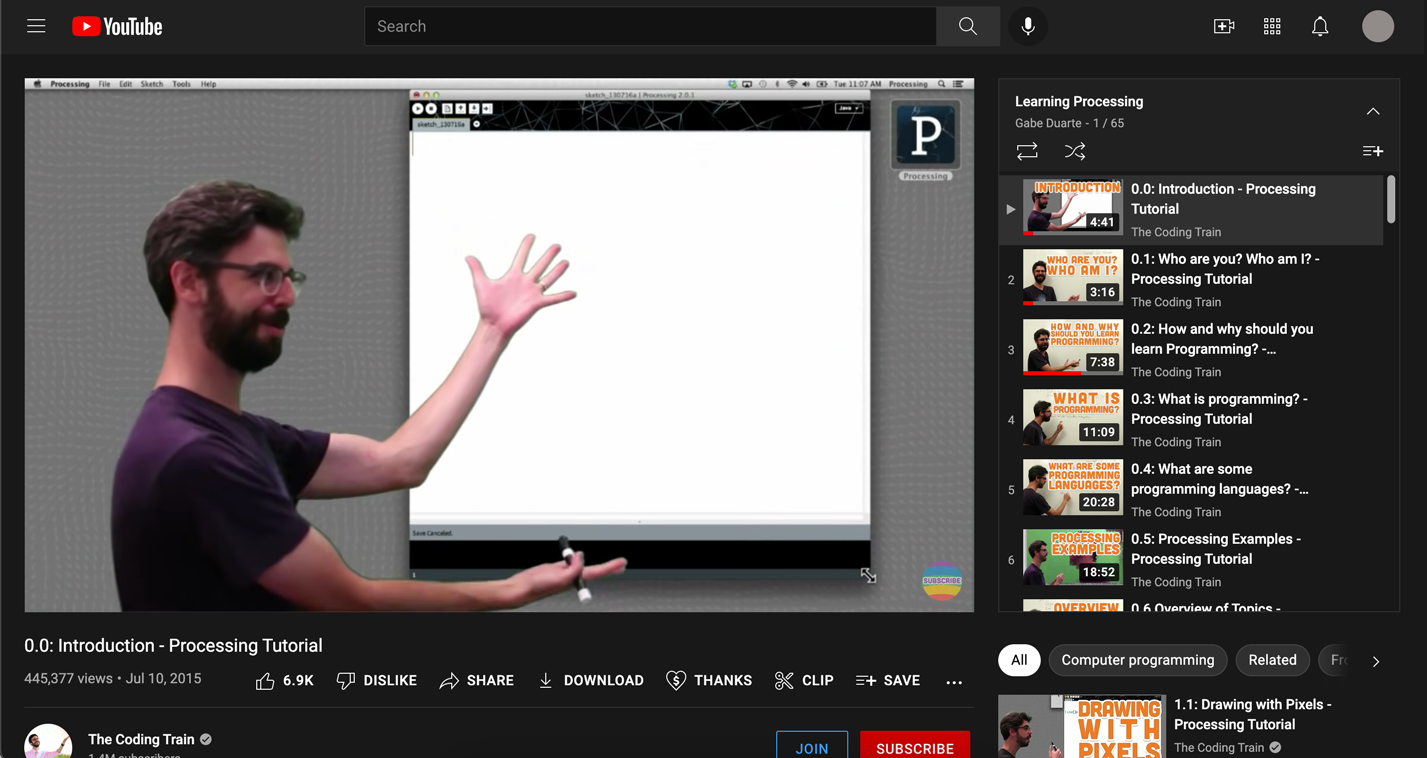This screenshot has height=758, width=1427.
Task: Go to the YouTube home logo
Action: [117, 27]
